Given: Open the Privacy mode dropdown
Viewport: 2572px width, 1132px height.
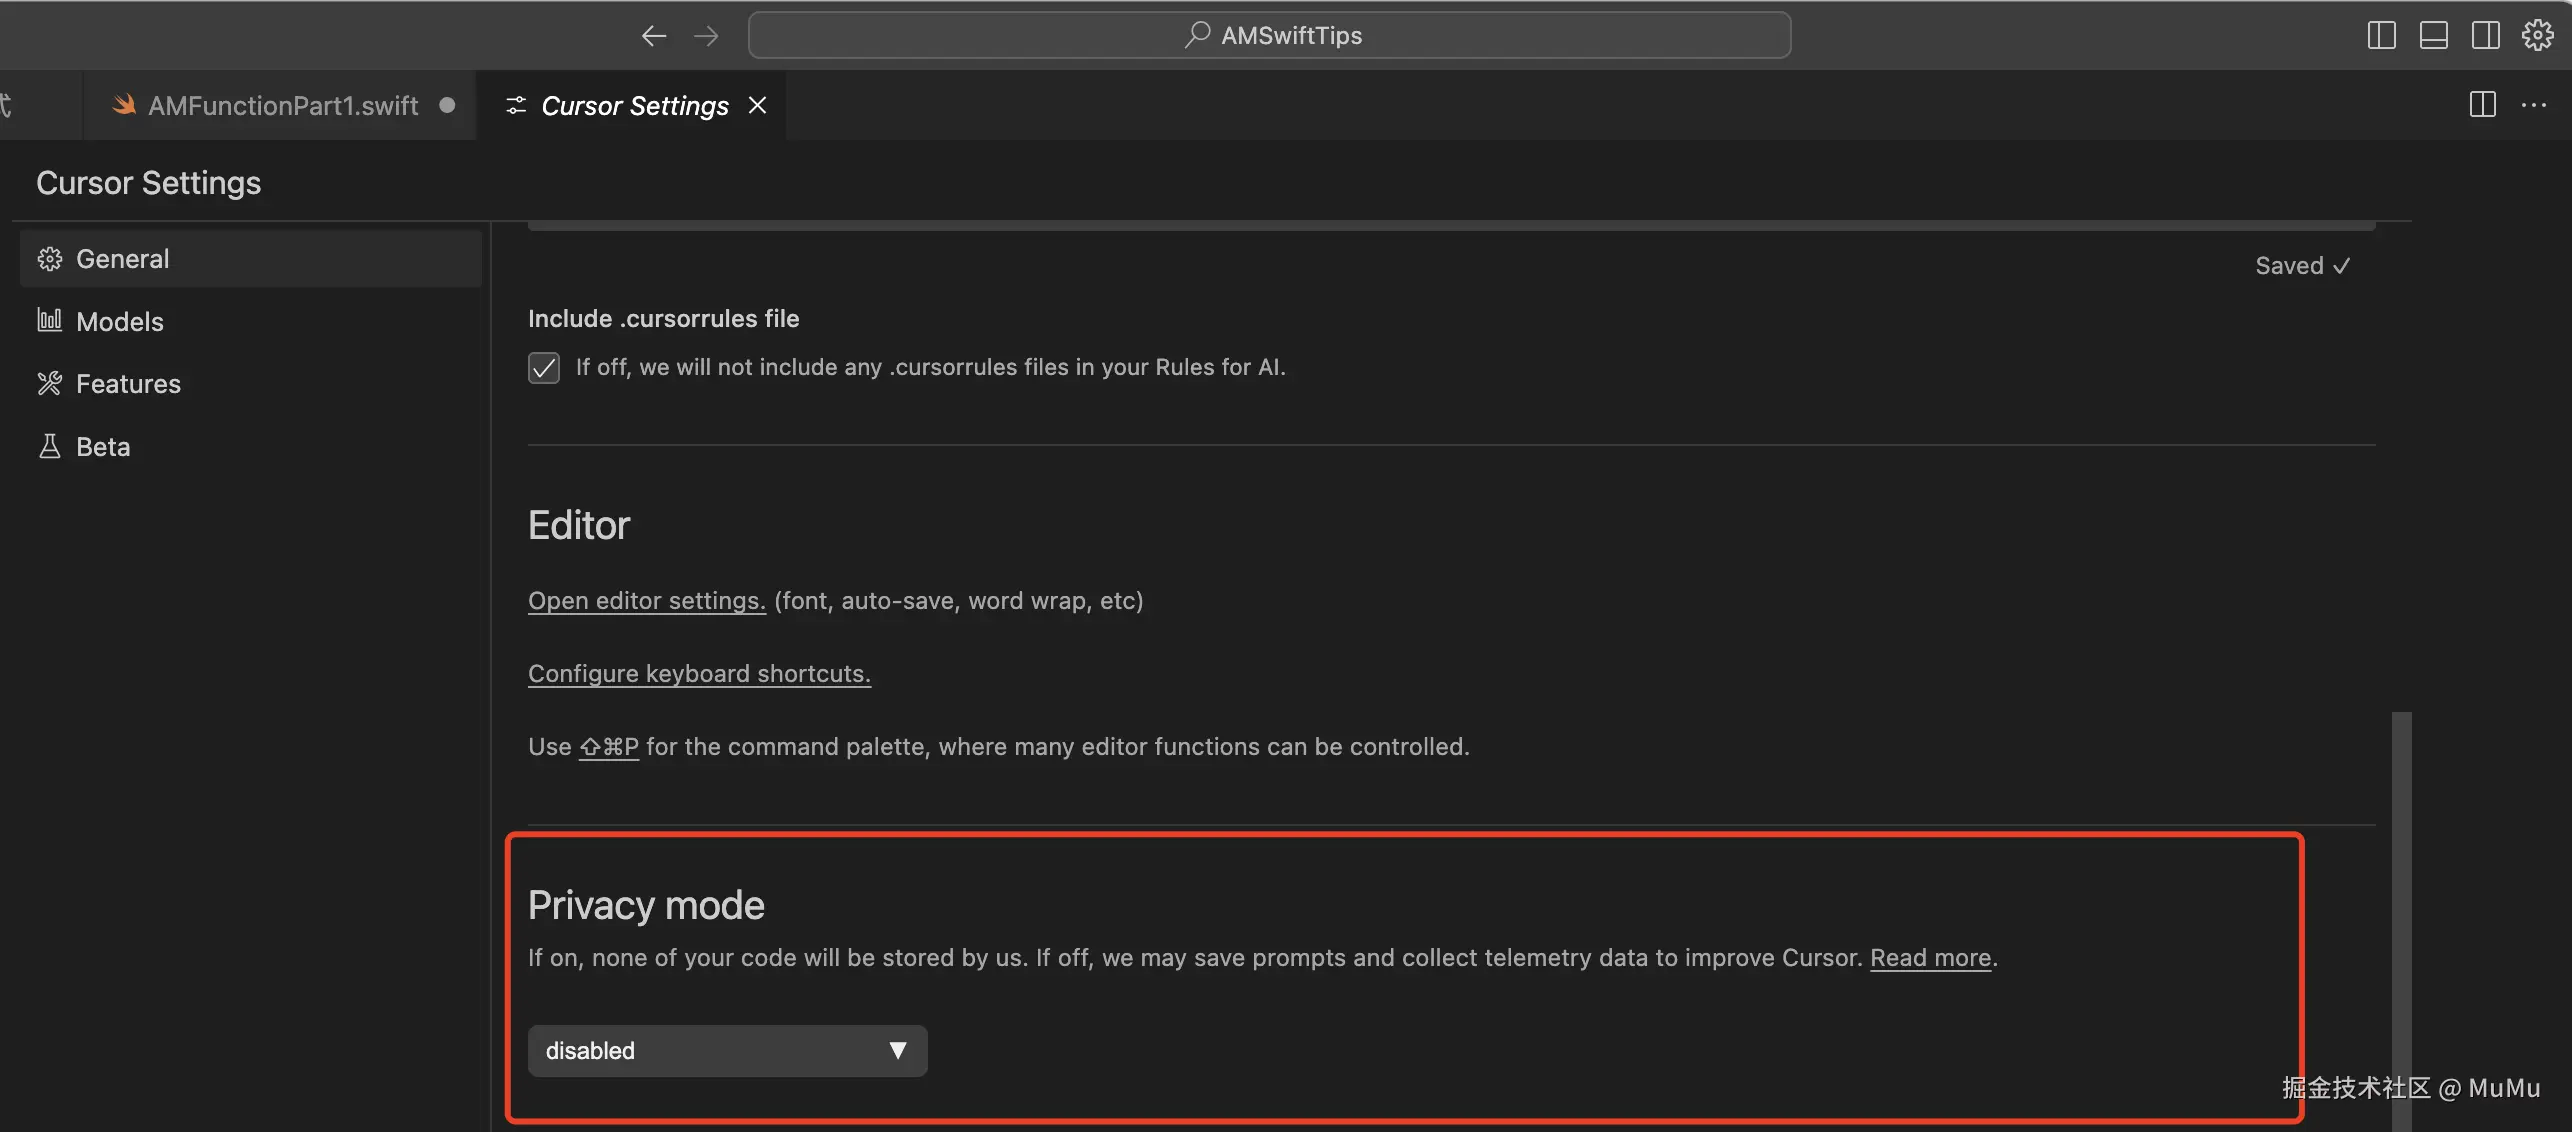Looking at the screenshot, I should click(727, 1051).
